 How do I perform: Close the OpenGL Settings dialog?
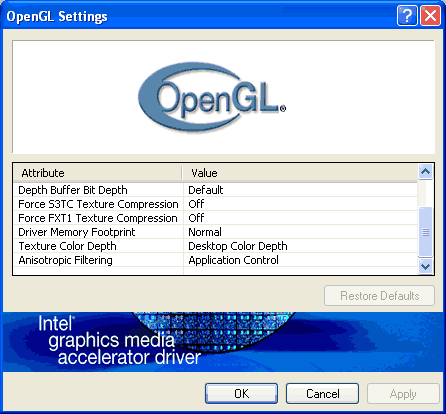(430, 15)
